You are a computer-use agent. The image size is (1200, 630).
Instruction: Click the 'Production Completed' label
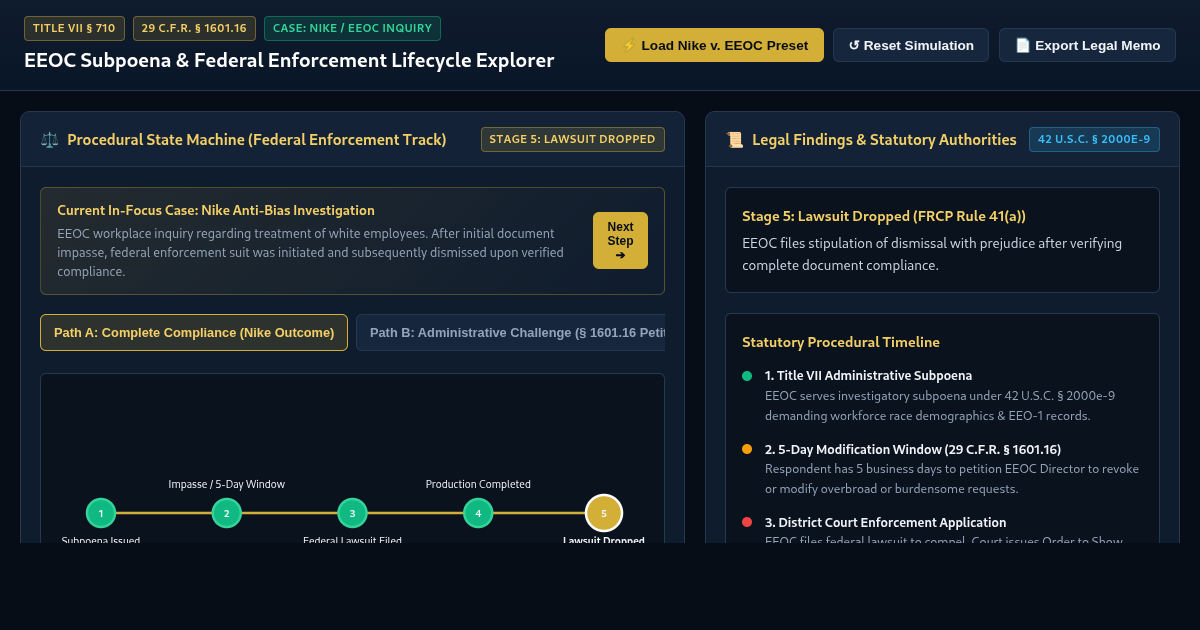click(x=478, y=484)
